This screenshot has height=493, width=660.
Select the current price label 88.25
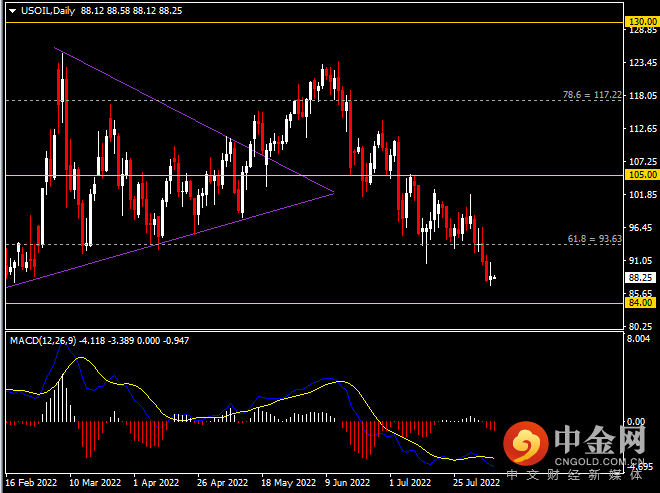tap(640, 277)
